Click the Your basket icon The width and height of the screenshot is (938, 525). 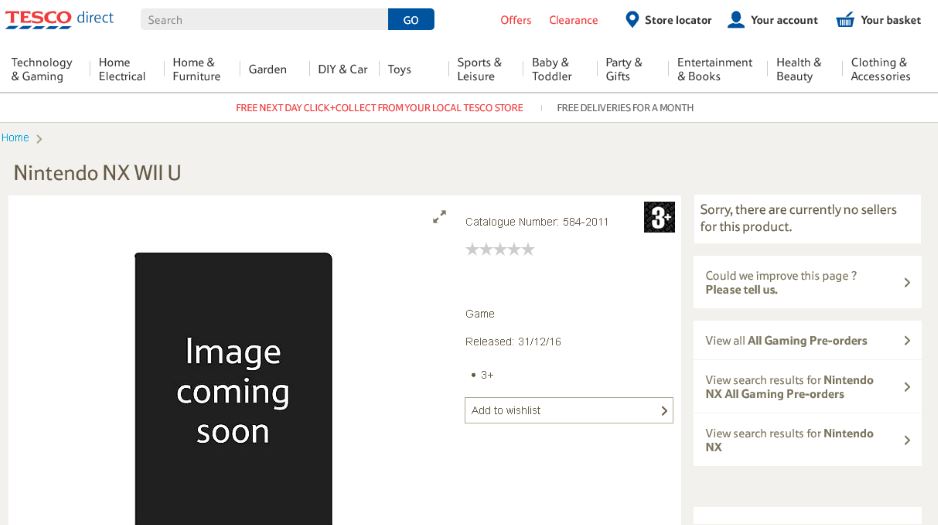845,20
